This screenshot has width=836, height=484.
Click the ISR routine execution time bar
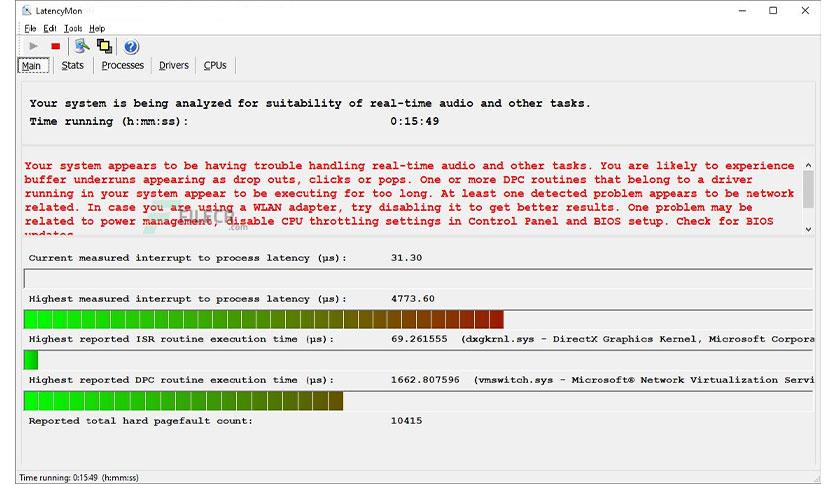point(418,360)
